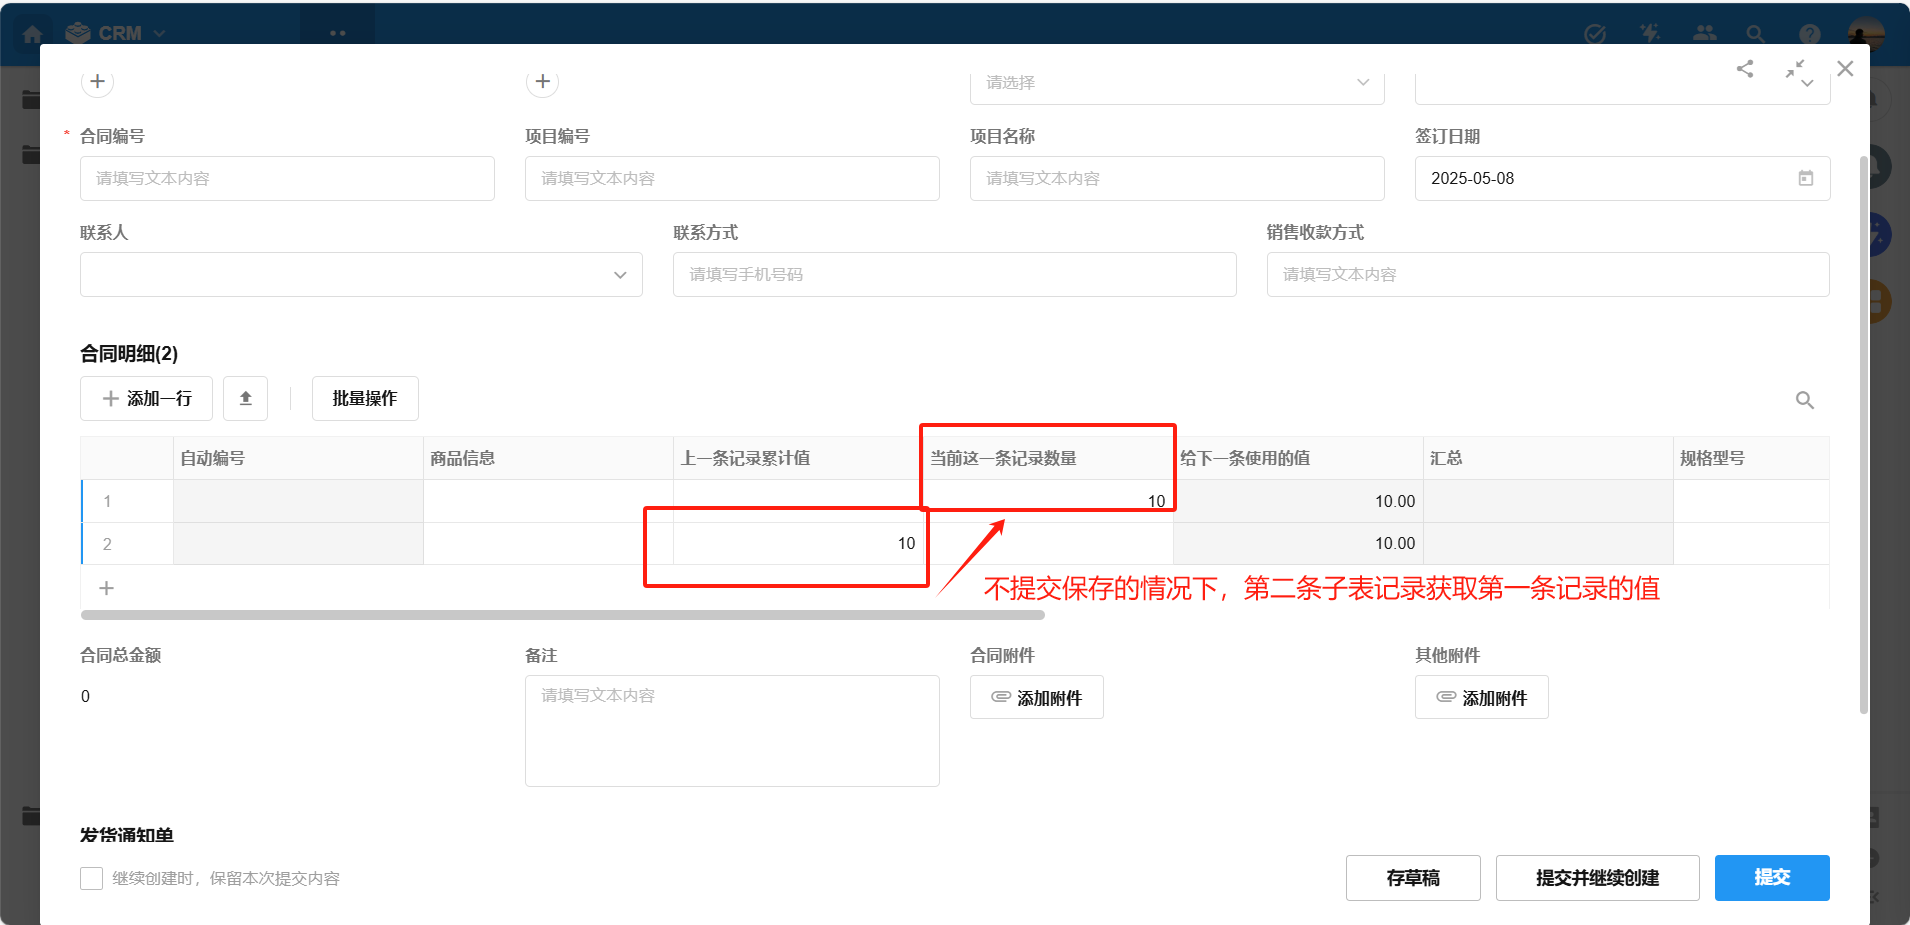Click the 规格型号 column header
1910x925 pixels.
1751,458
